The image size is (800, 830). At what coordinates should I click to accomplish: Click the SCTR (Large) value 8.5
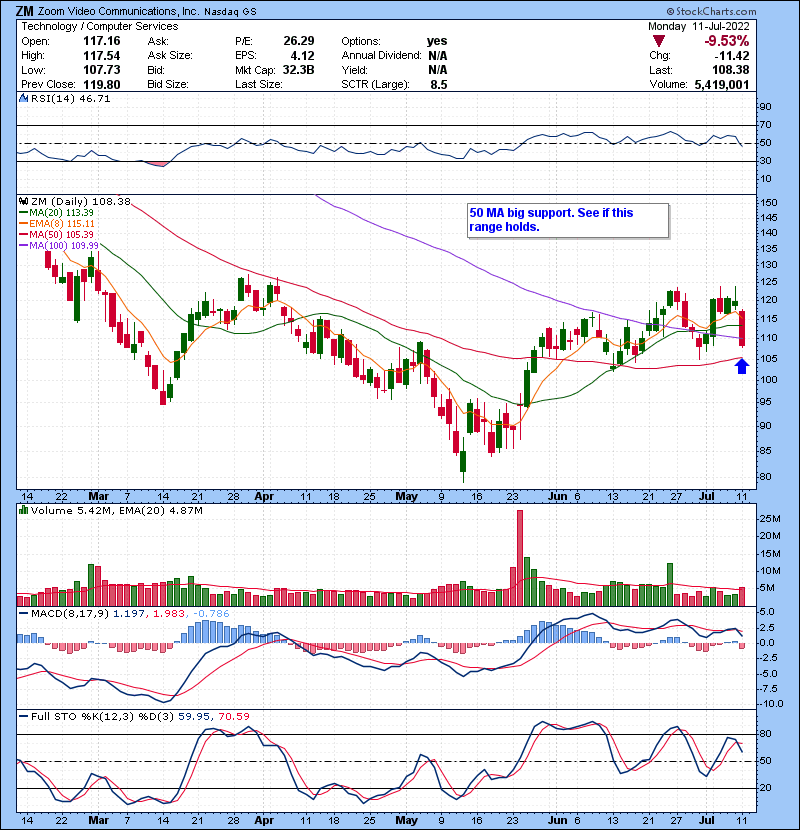(x=439, y=84)
